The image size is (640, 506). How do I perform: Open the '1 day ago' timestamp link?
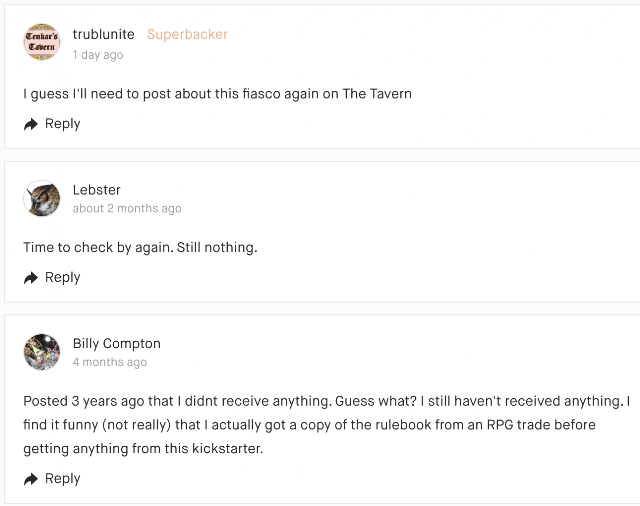click(98, 55)
